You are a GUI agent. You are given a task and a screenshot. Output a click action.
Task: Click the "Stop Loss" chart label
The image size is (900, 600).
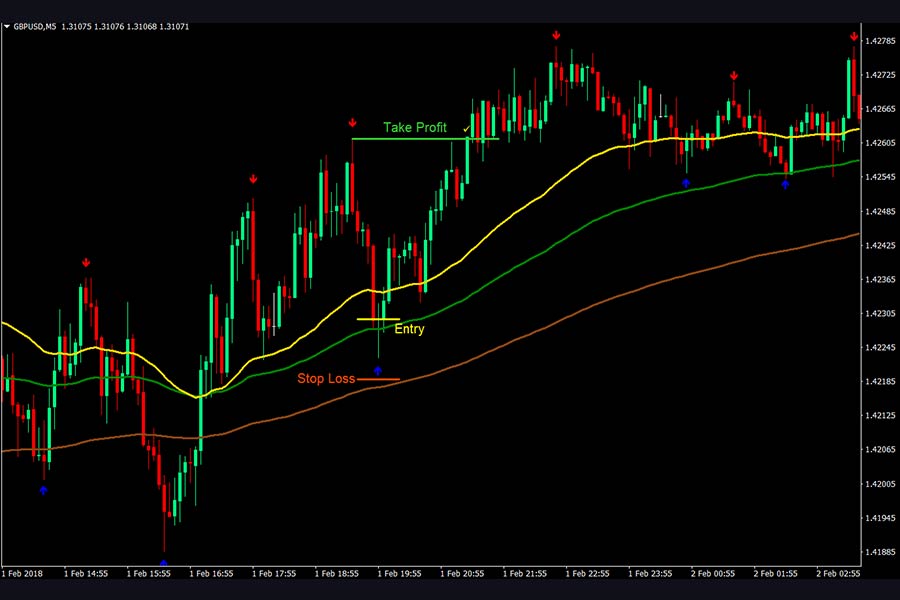pyautogui.click(x=326, y=378)
